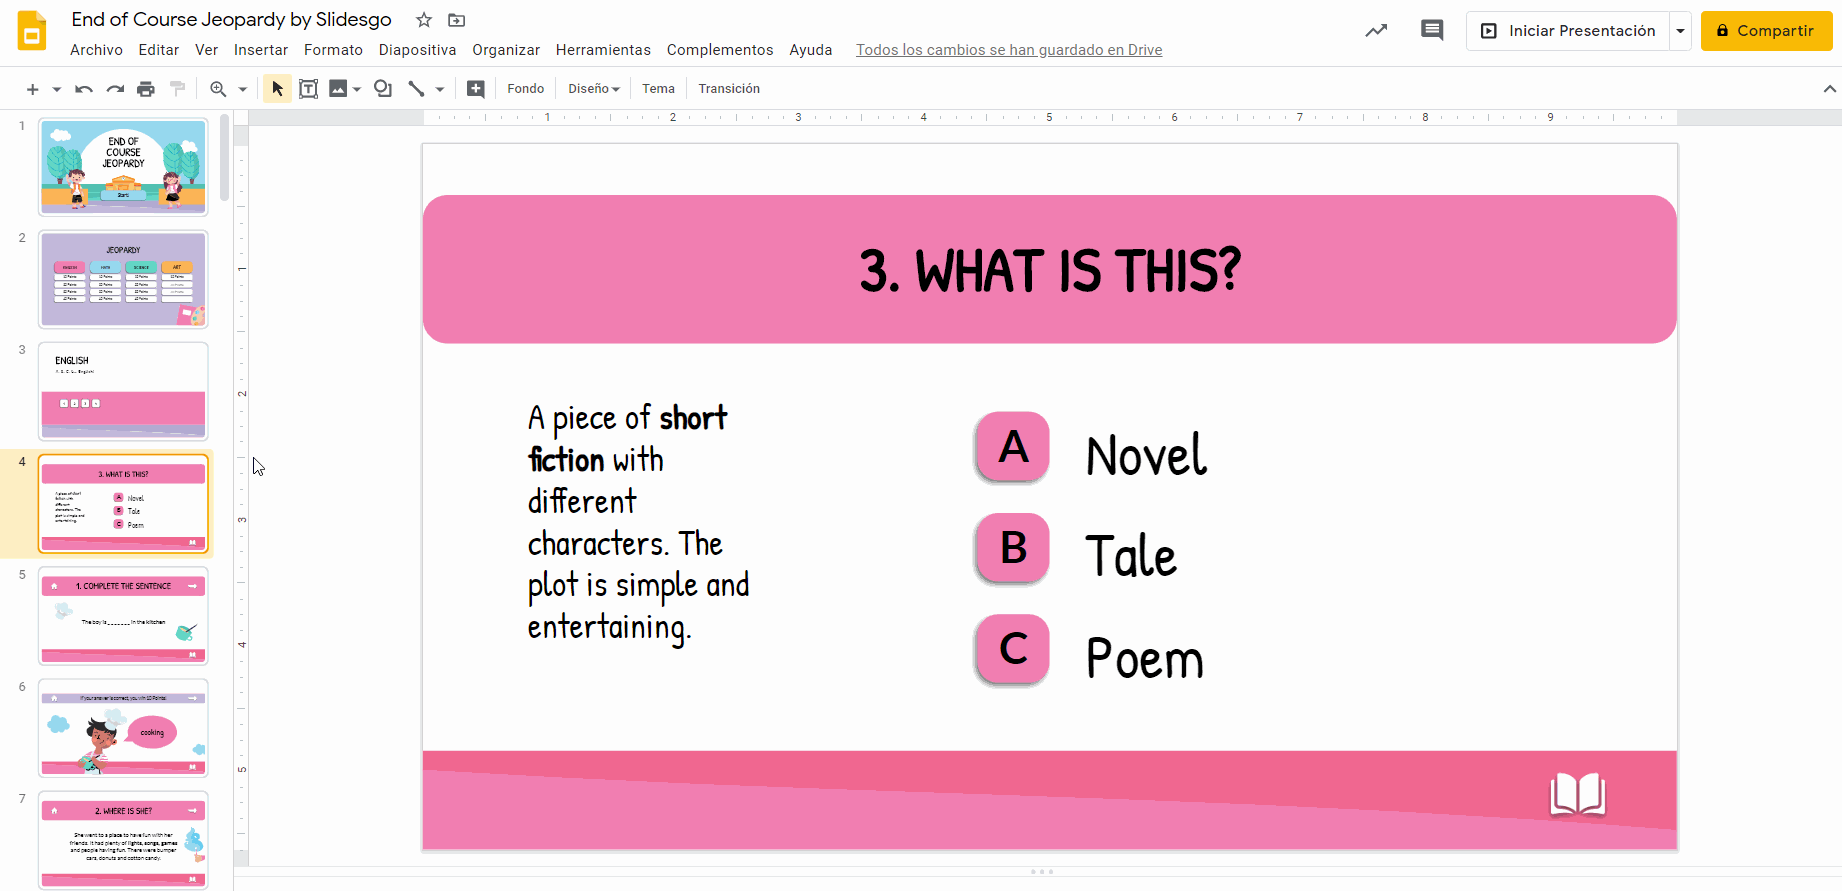Image resolution: width=1842 pixels, height=891 pixels.
Task: Start the presentation with Iniciar Presentación
Action: [1567, 31]
